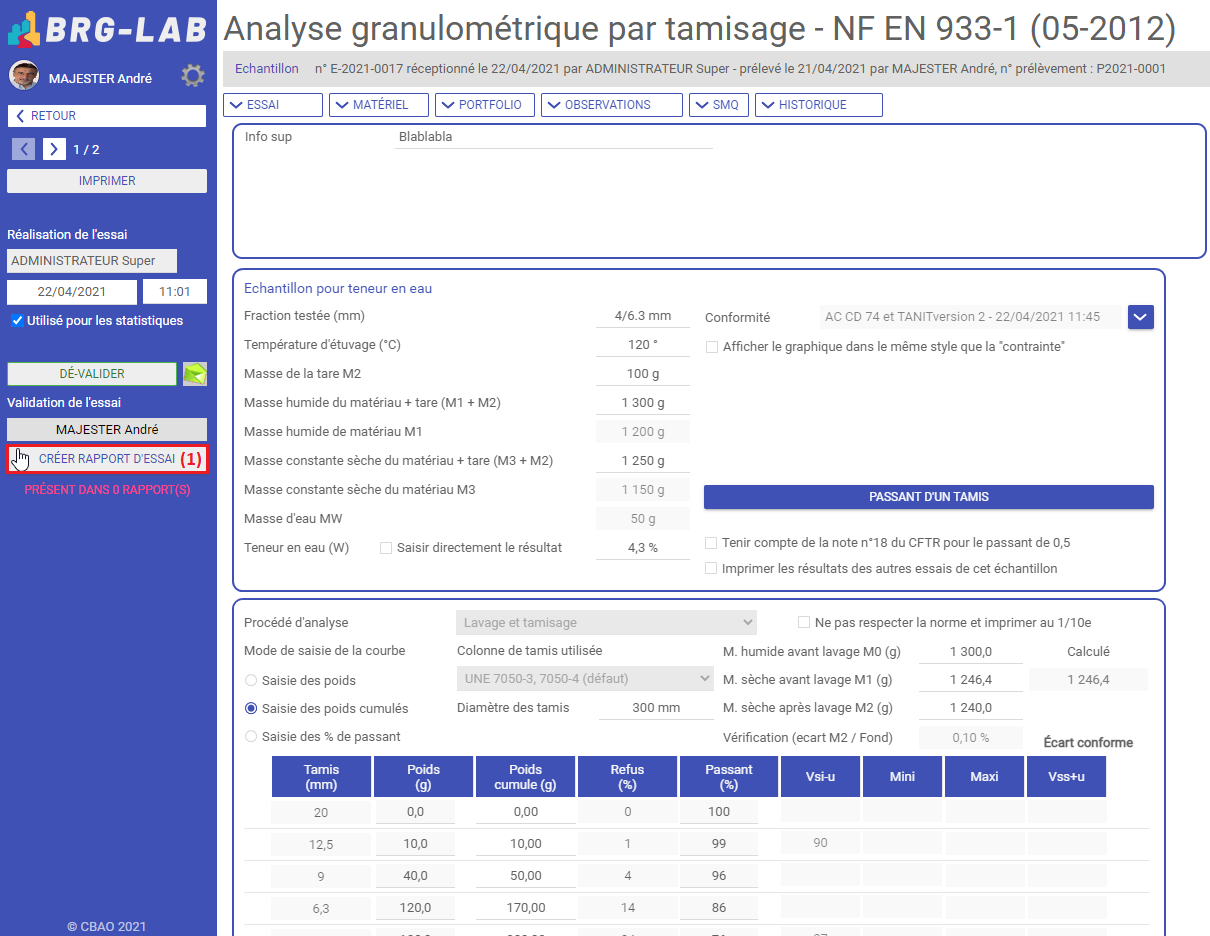
Task: Select Saisie des poids cumulés radio
Action: point(252,708)
